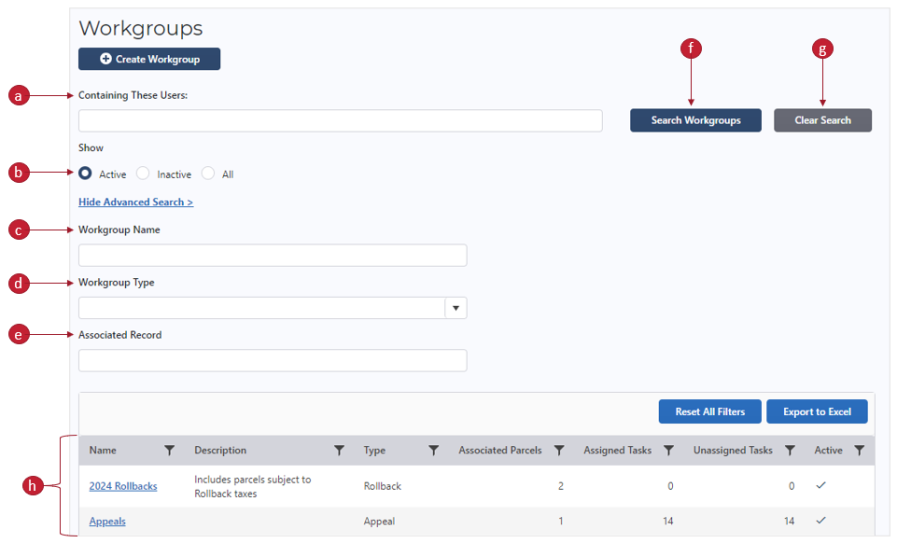Open the Description column filter icon
The image size is (897, 543).
tap(339, 451)
